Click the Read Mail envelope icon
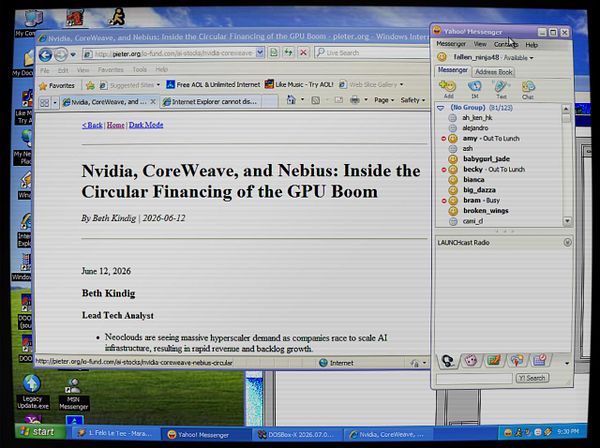The height and width of the screenshot is (448, 600). coord(339,100)
